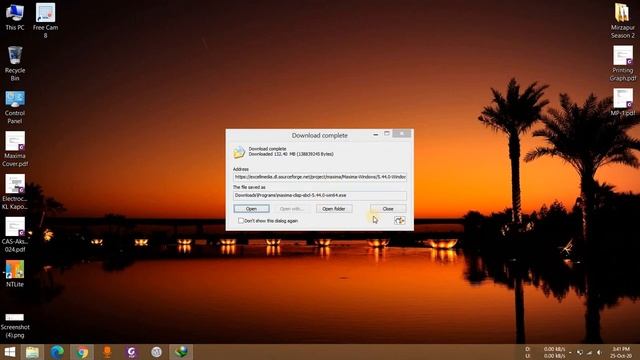Click network speed meter in taskbar

click(x=545, y=352)
